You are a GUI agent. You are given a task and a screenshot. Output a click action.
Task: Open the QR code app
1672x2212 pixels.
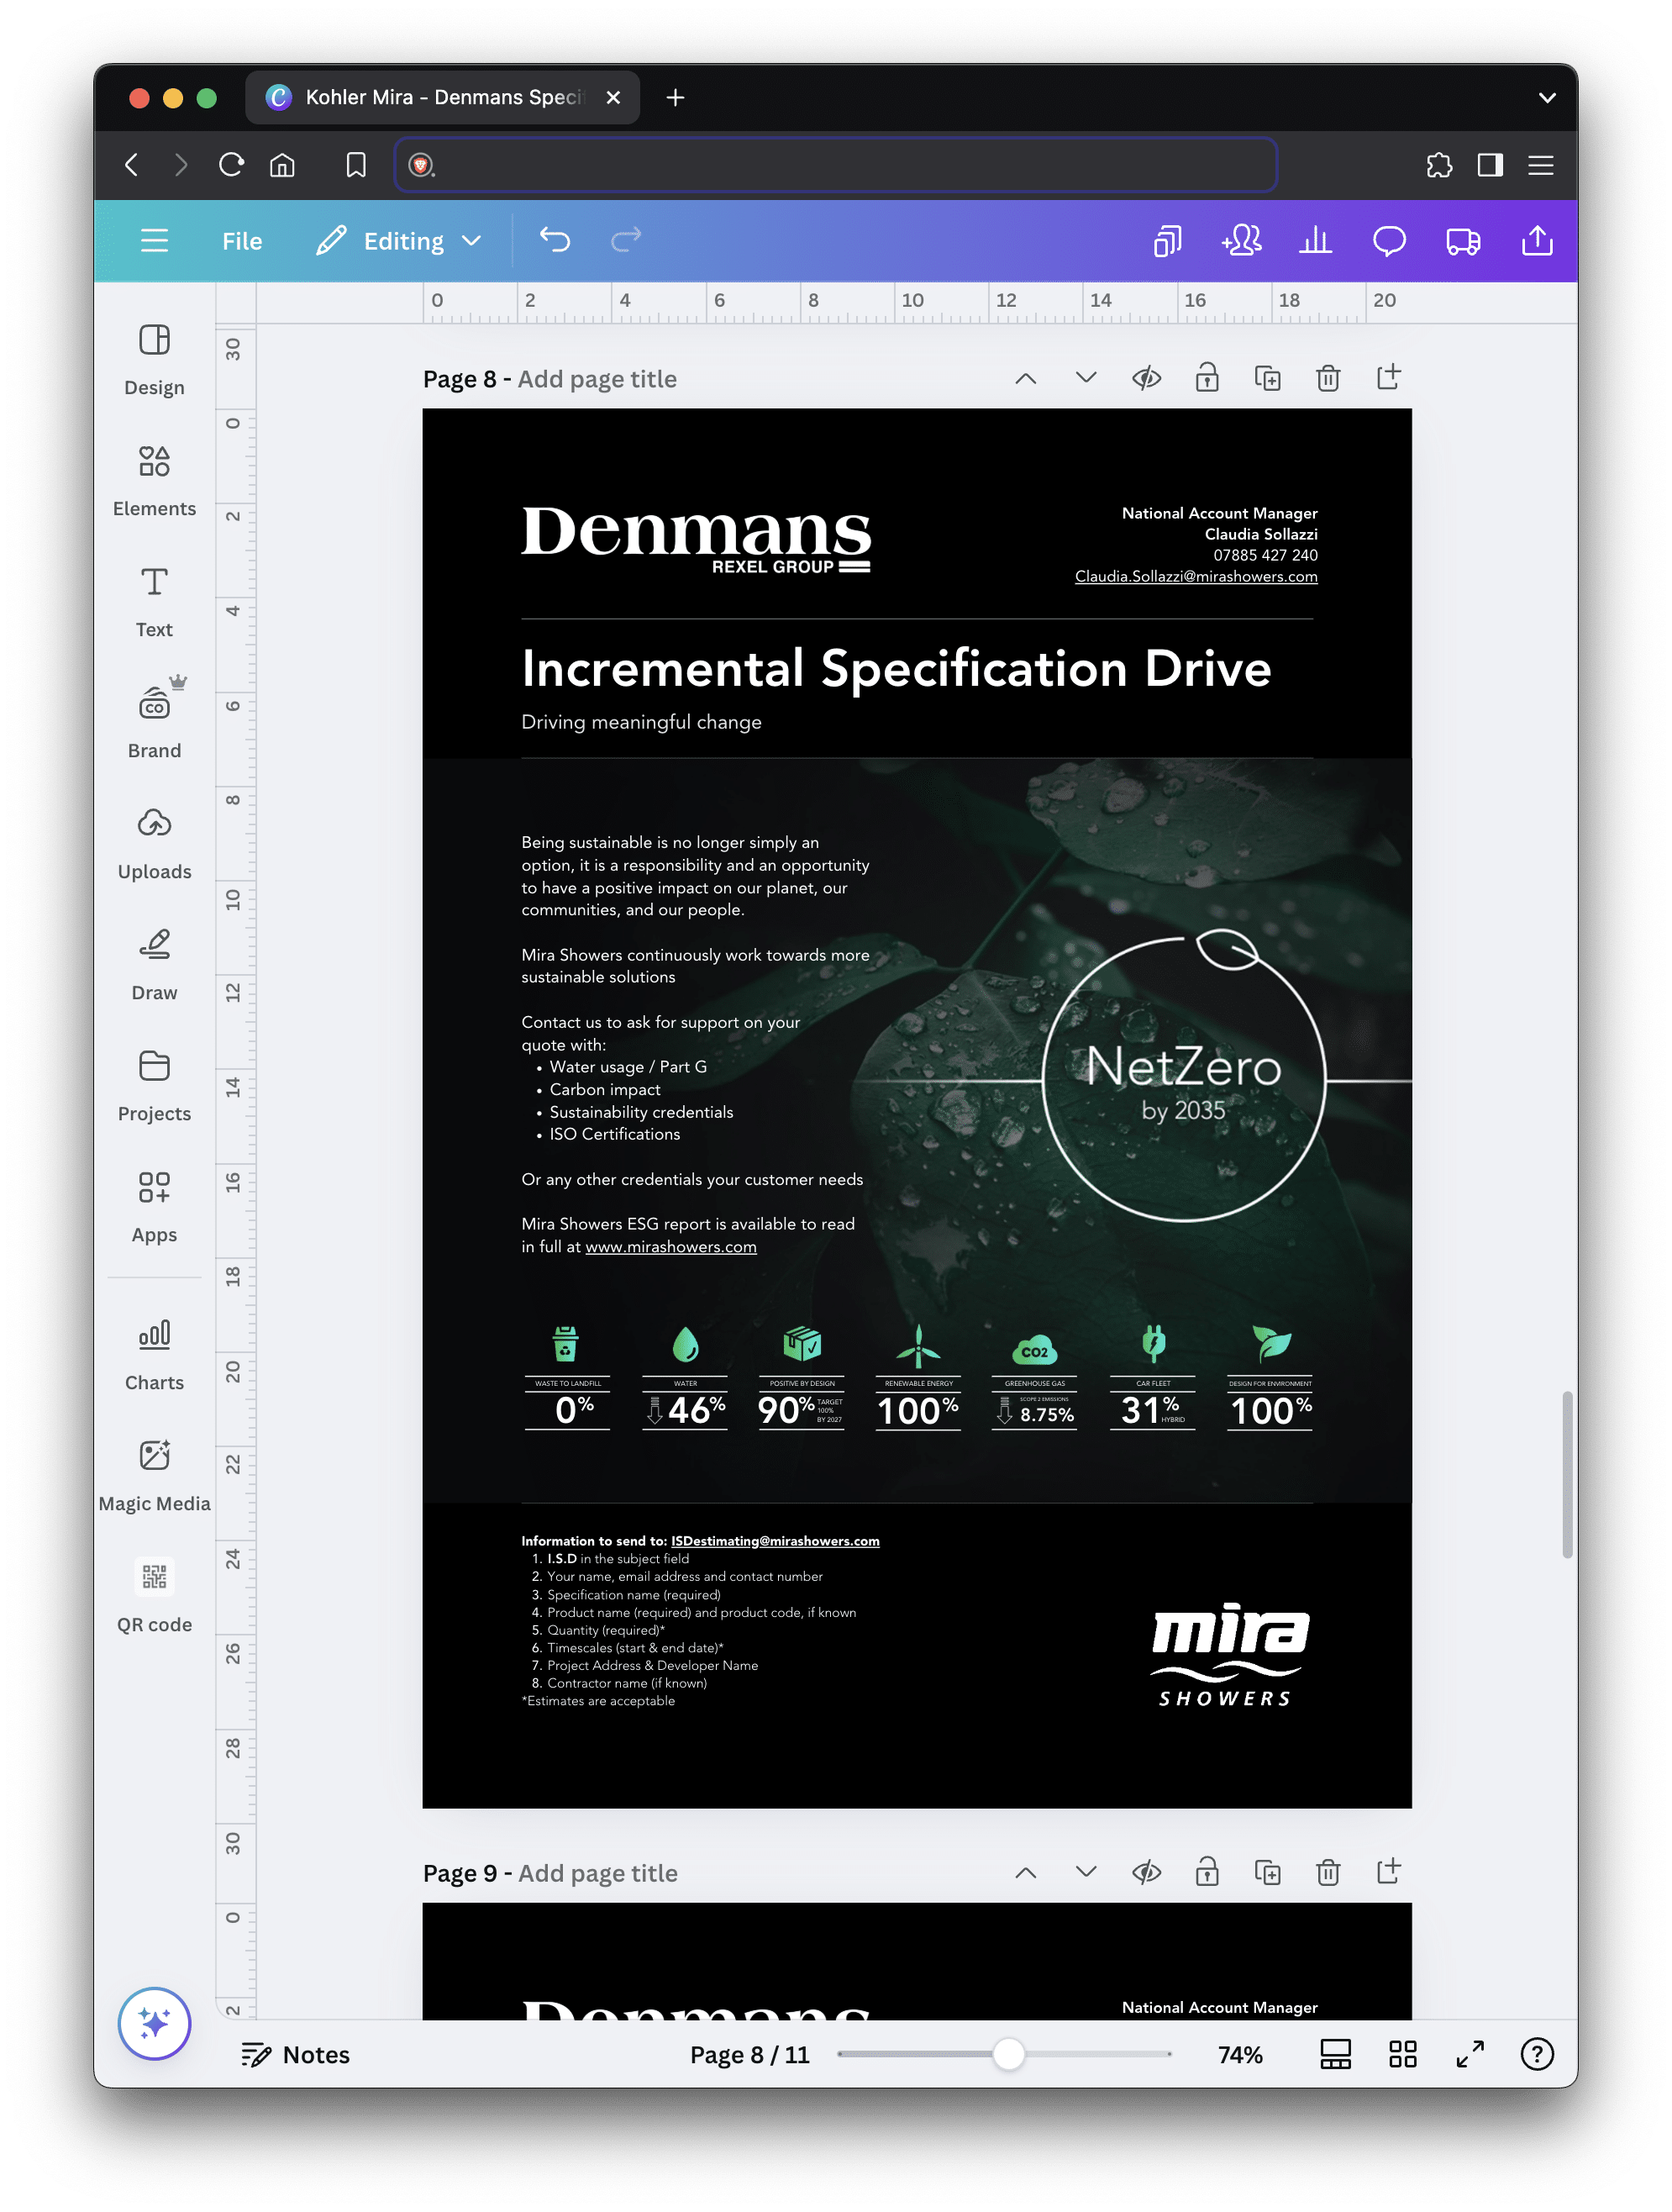(x=154, y=1597)
